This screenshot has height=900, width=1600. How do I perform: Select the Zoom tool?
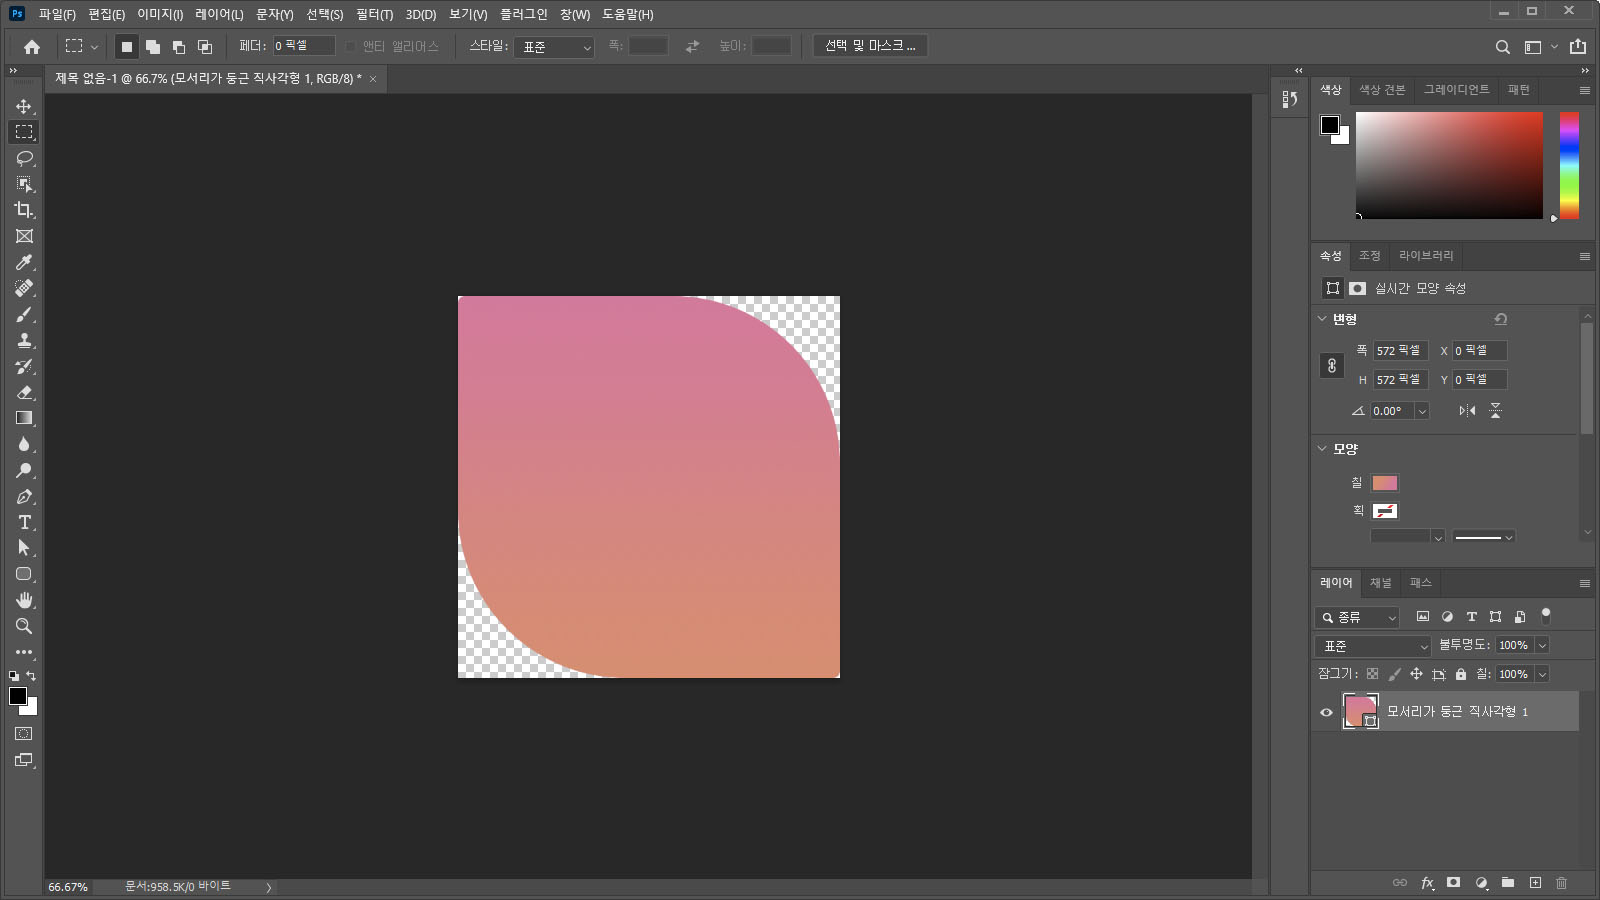(x=24, y=626)
